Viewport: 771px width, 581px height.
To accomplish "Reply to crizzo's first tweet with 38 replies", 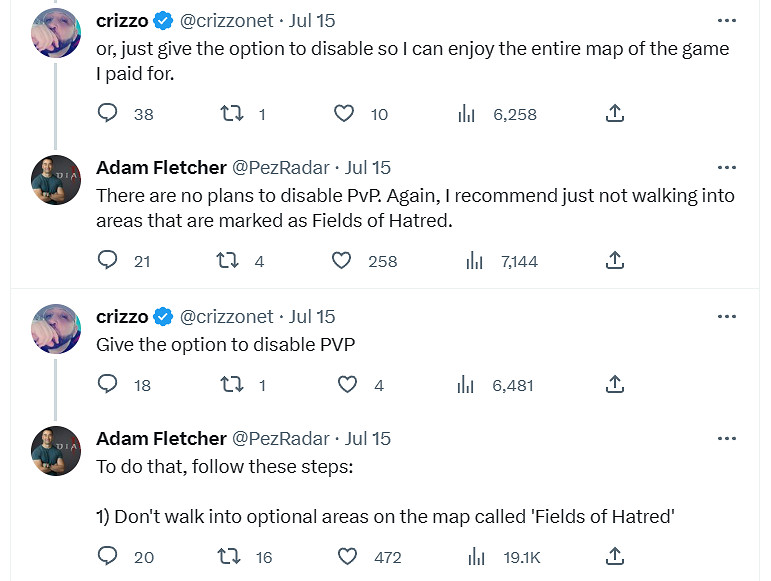I will (108, 114).
